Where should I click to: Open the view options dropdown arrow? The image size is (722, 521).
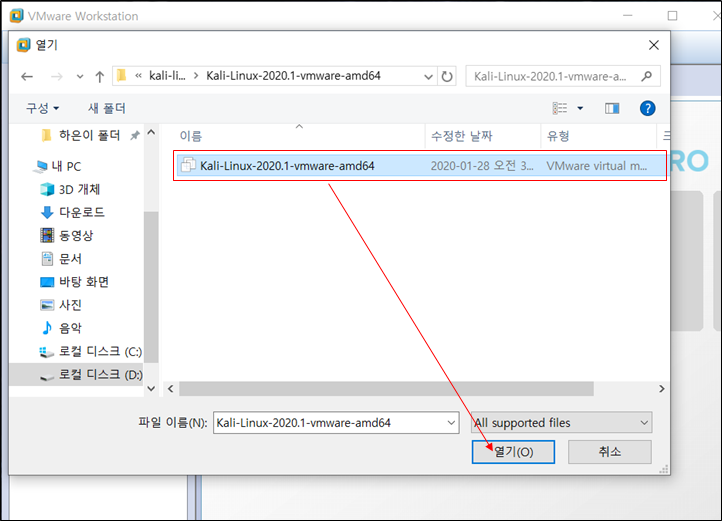coord(580,109)
